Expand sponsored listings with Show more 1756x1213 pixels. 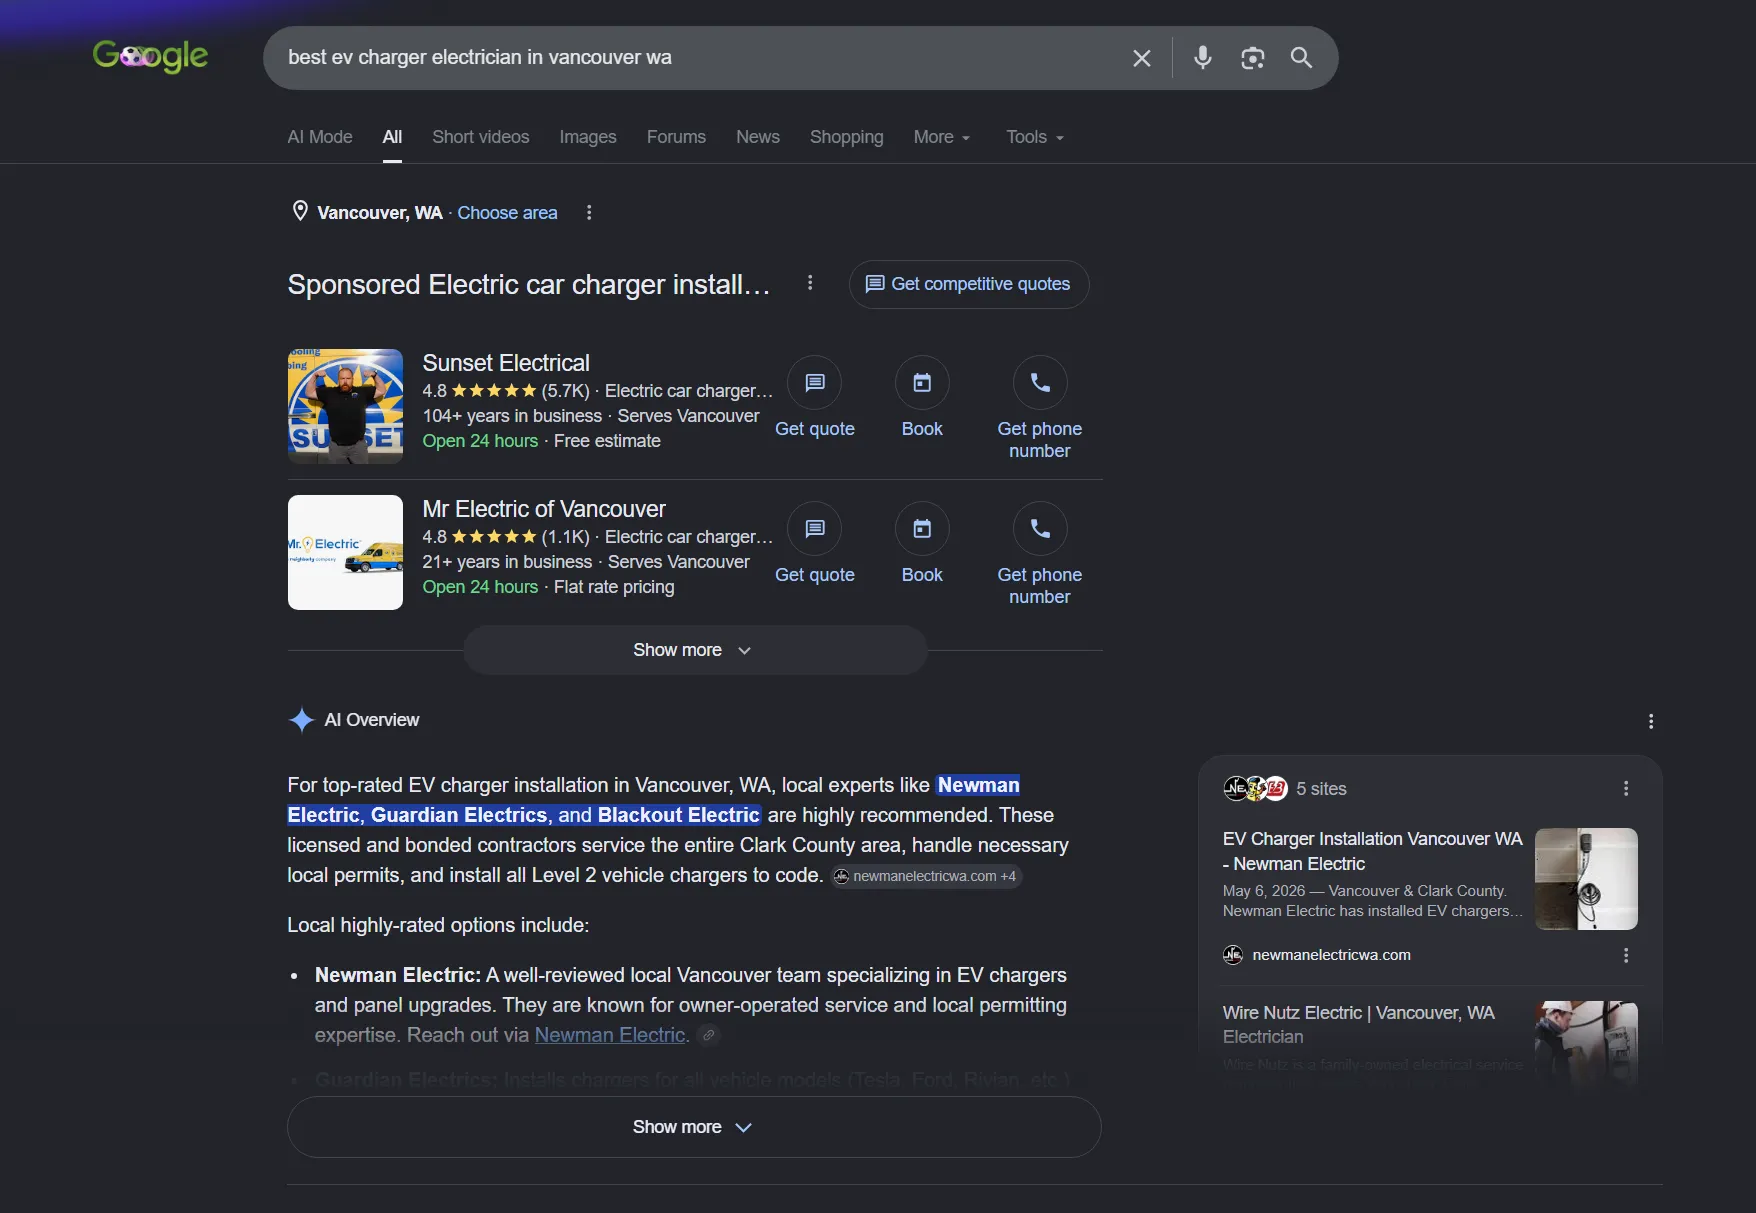(695, 650)
